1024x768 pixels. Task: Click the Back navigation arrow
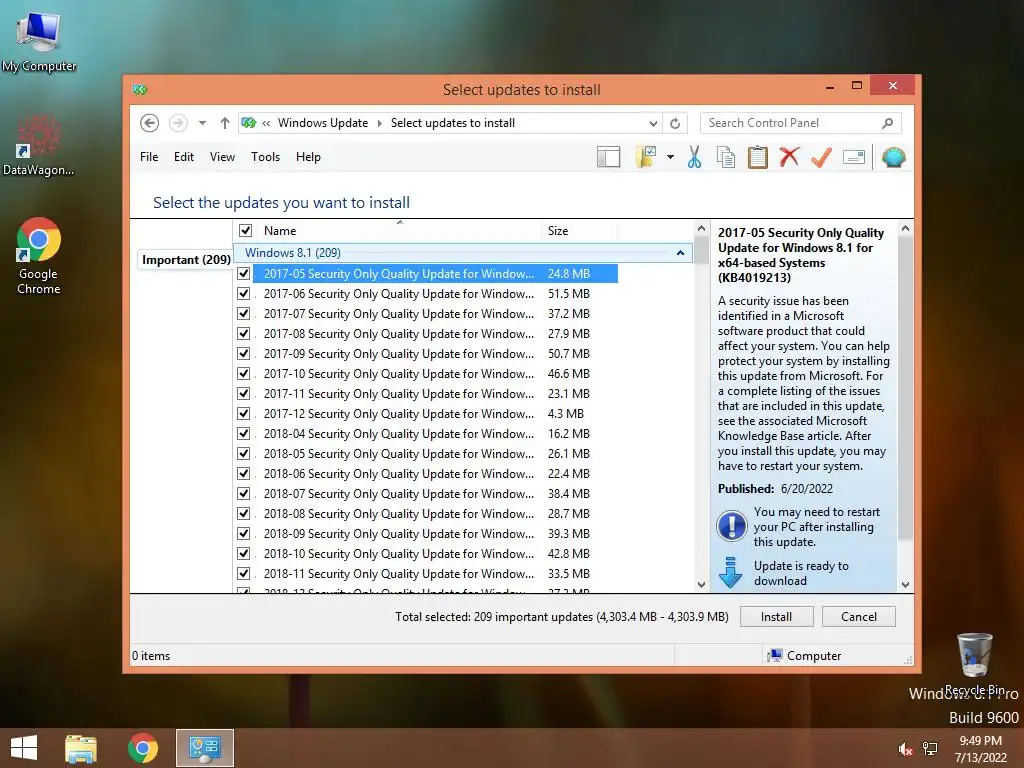(x=150, y=123)
